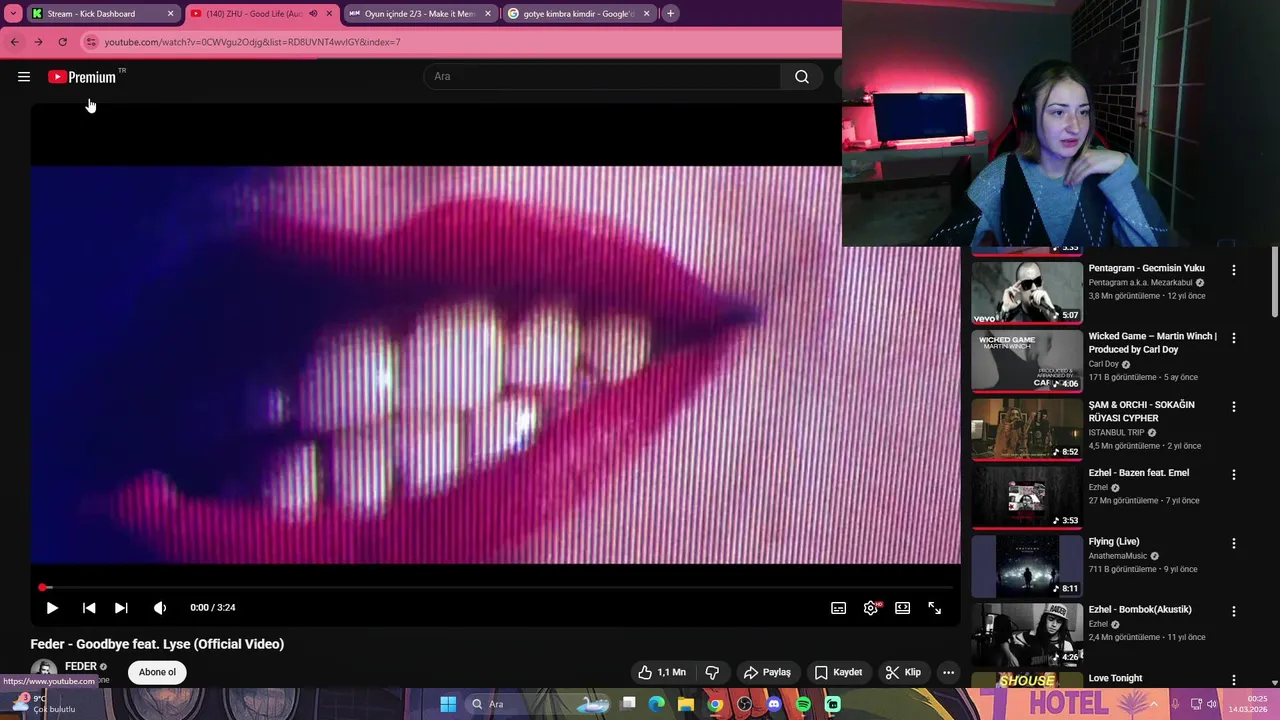Close the Stream - Kick Dashboard tab
The image size is (1280, 720).
[x=170, y=14]
